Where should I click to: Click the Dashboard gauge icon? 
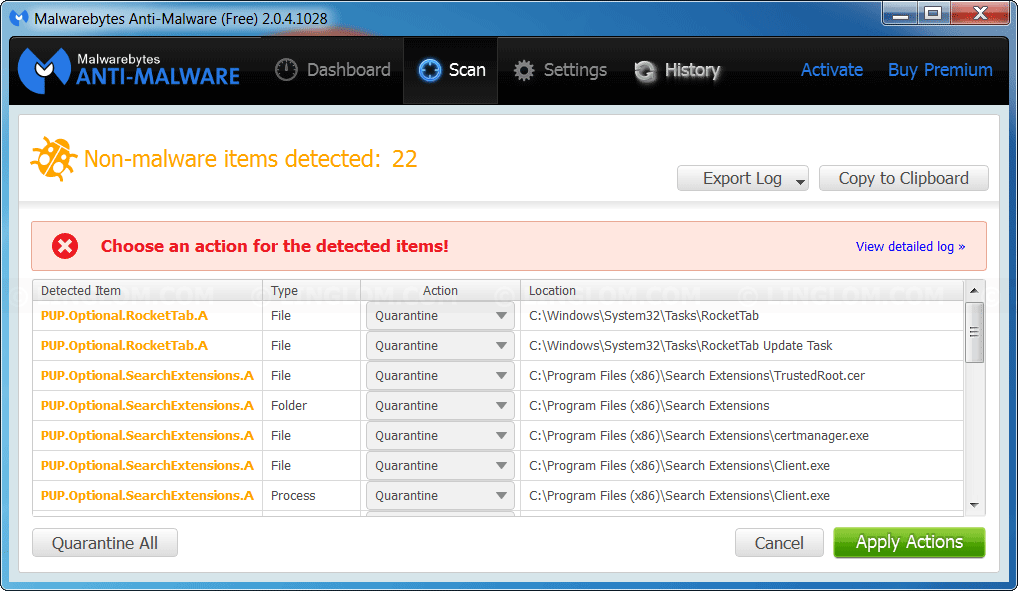pyautogui.click(x=286, y=69)
